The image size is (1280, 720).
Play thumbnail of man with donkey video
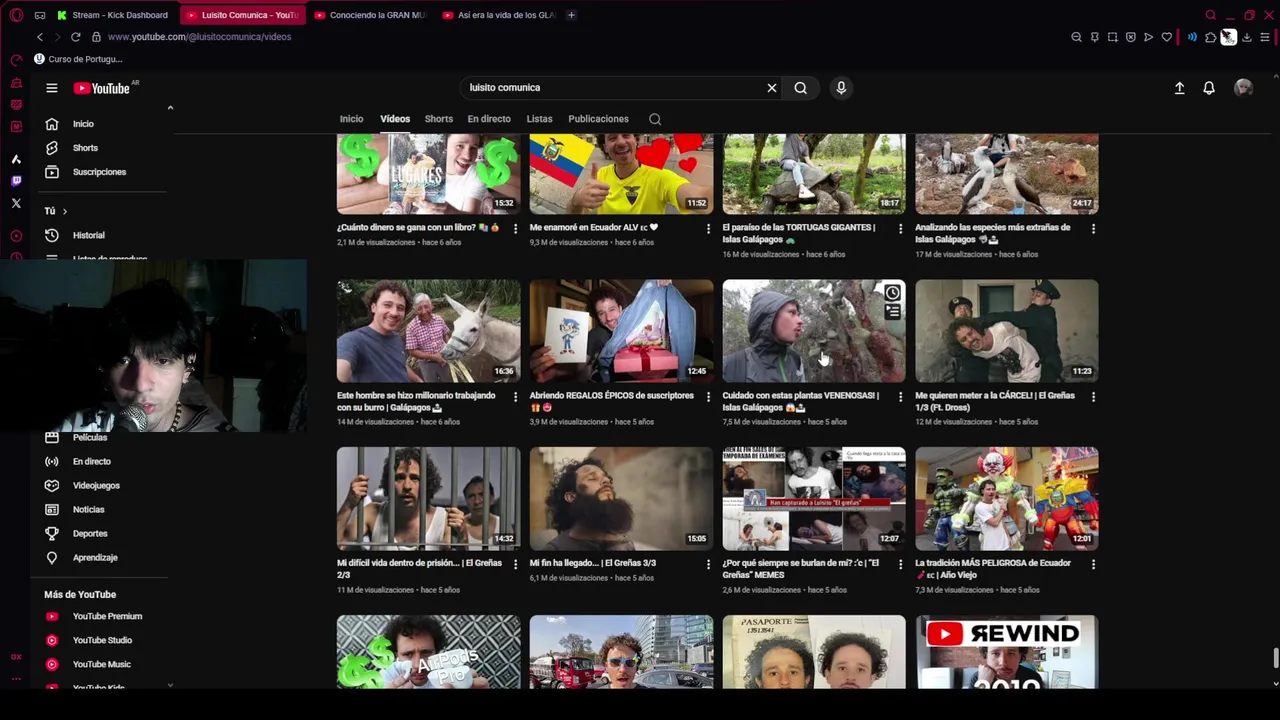pos(428,331)
